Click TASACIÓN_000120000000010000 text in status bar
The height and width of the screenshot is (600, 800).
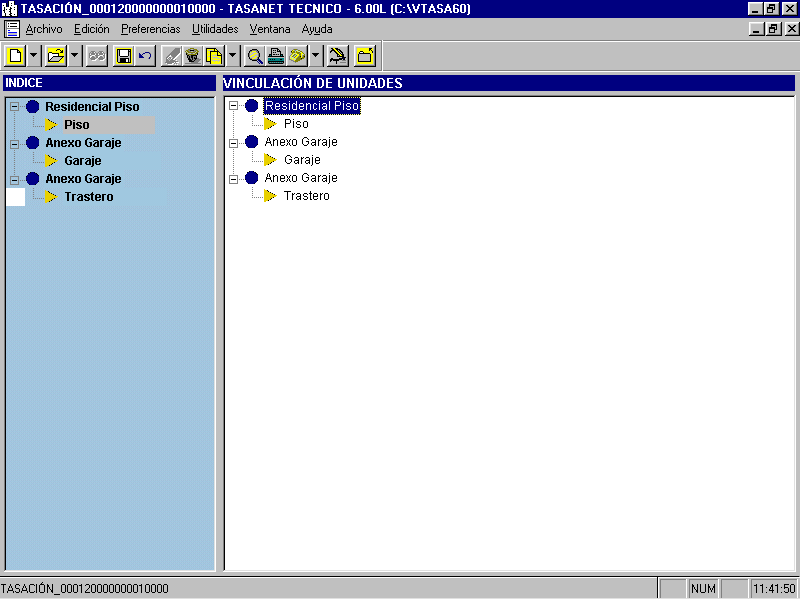85,588
